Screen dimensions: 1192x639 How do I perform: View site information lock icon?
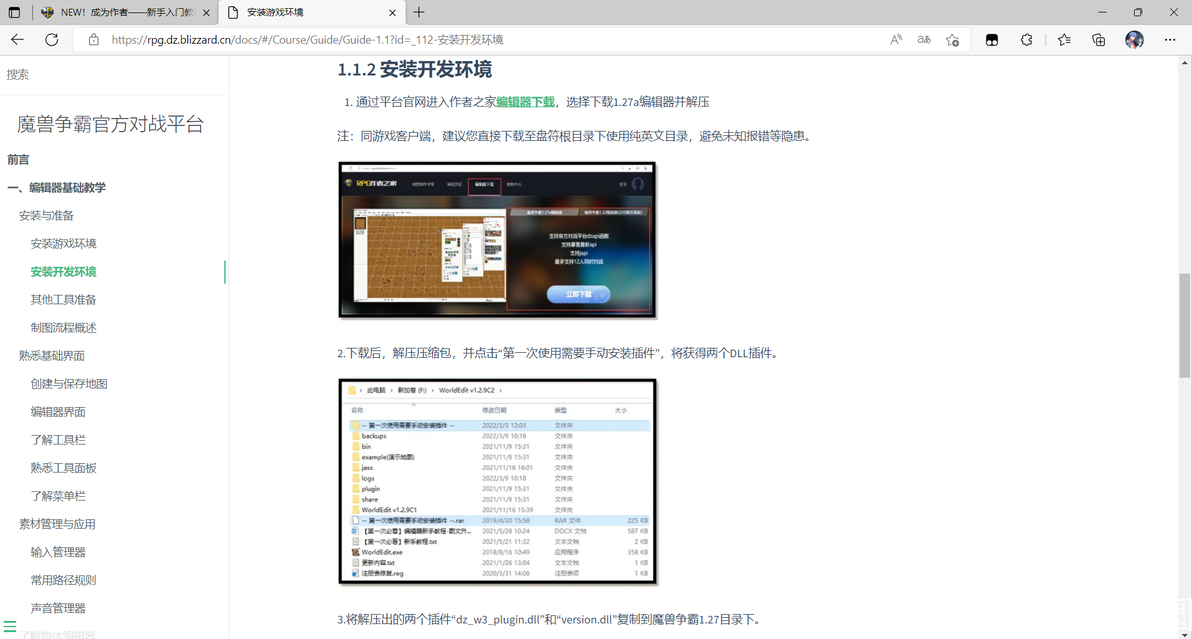(94, 40)
